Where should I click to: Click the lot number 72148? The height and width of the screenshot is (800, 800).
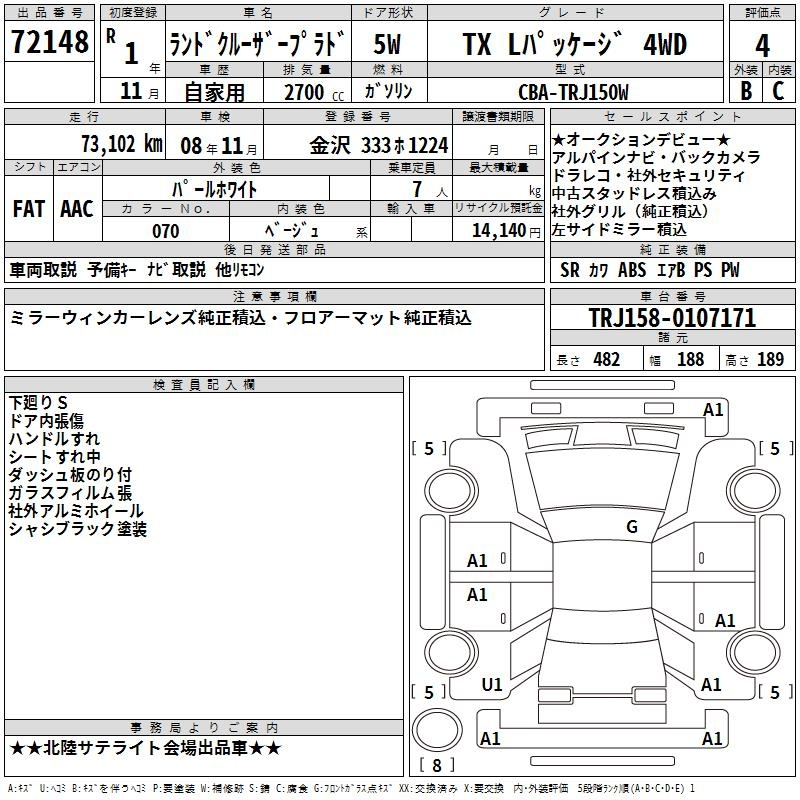point(49,42)
